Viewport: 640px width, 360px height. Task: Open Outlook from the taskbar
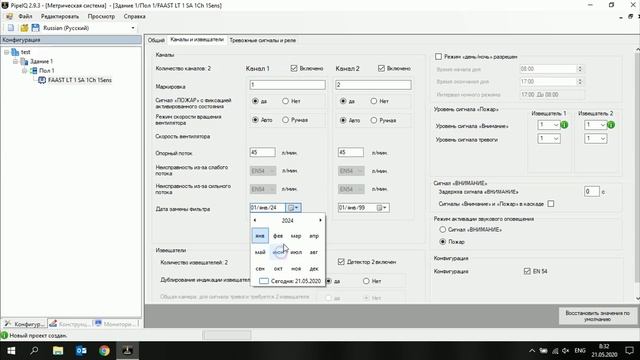click(x=81, y=351)
